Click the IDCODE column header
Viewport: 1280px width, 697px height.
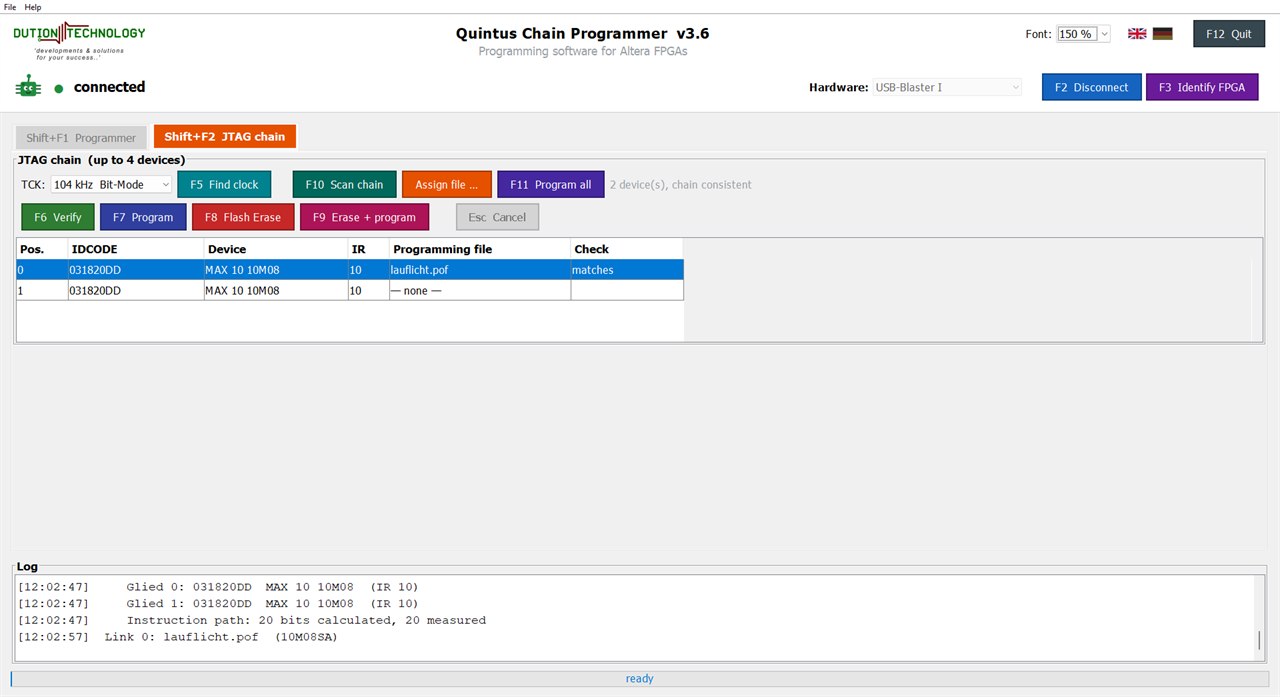pos(136,249)
